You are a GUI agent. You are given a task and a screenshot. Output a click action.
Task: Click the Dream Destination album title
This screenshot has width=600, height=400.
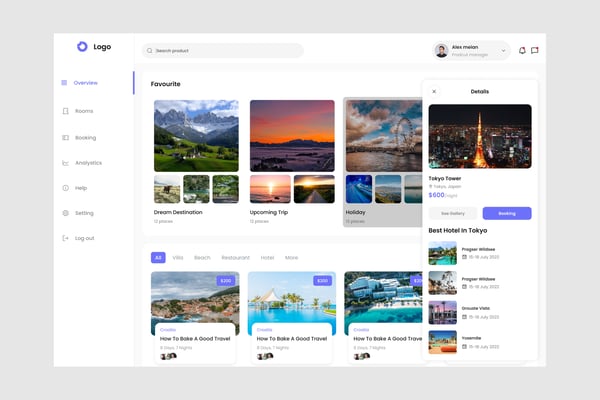click(178, 212)
